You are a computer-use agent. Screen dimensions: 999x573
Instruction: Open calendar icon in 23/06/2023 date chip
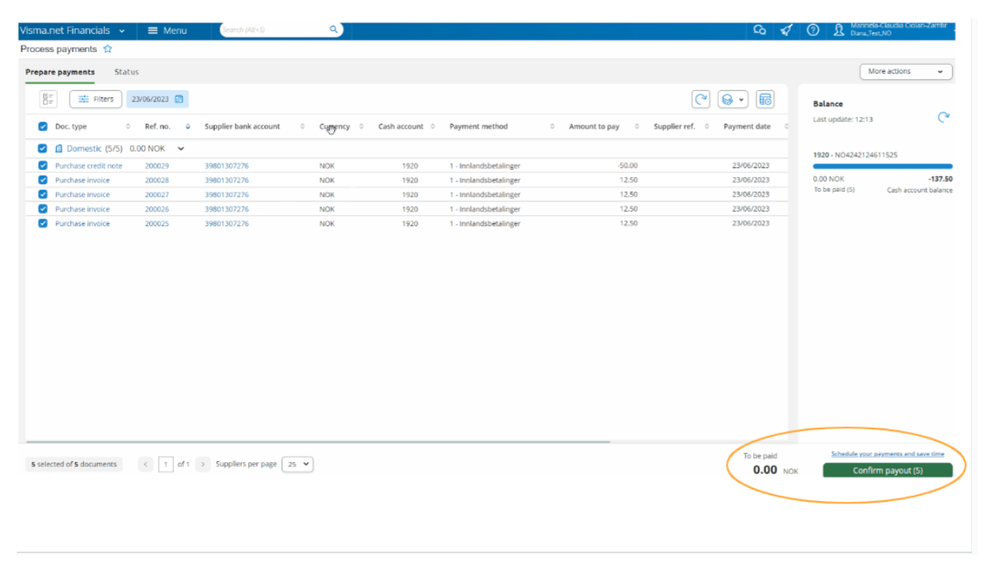(179, 99)
